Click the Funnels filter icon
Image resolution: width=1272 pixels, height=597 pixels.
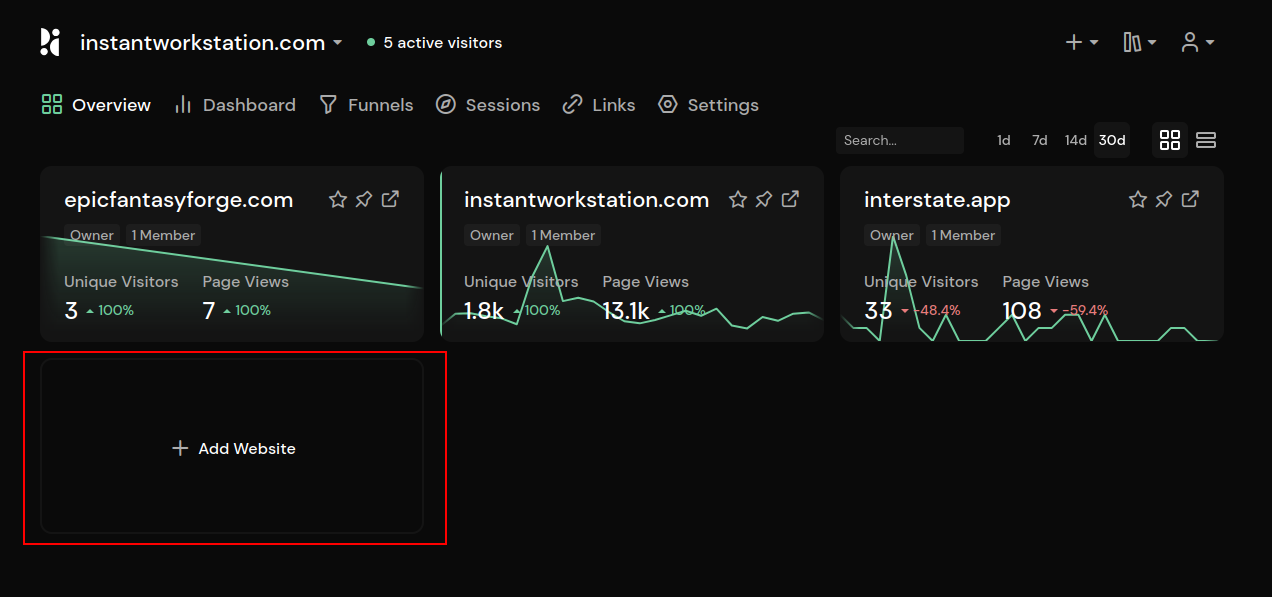click(x=328, y=104)
